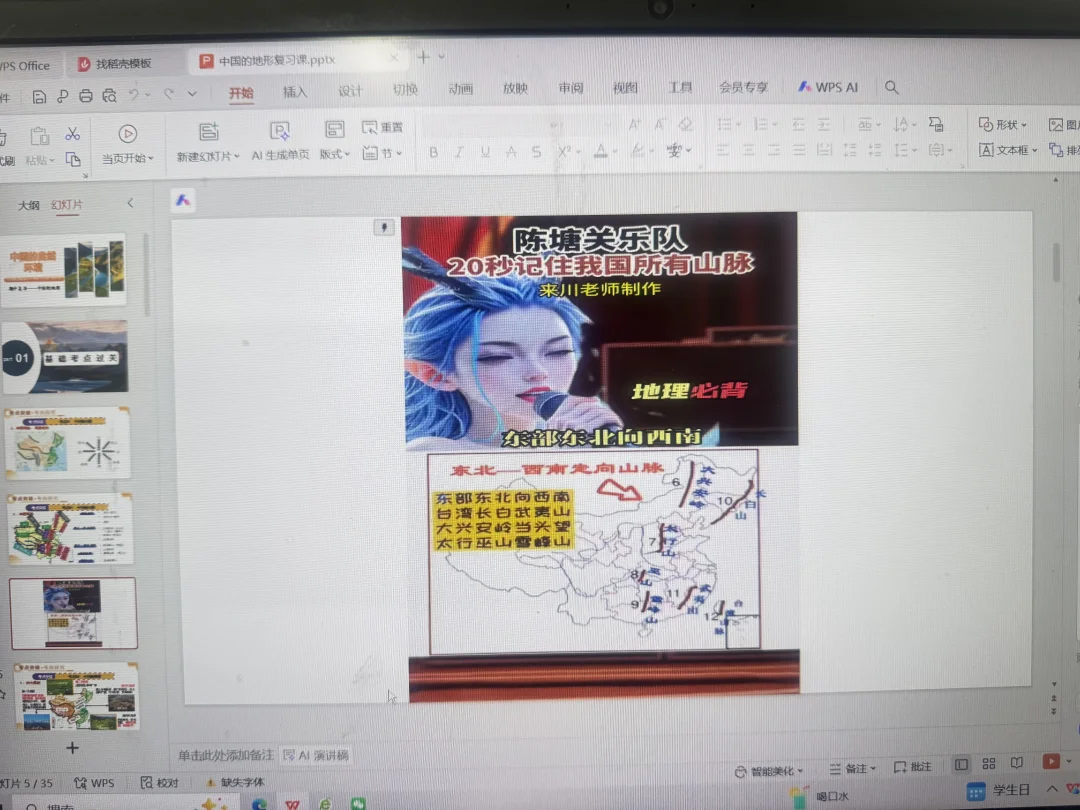Screen dimensions: 1080x810
Task: Open the bullet list dropdown
Action: 738,125
